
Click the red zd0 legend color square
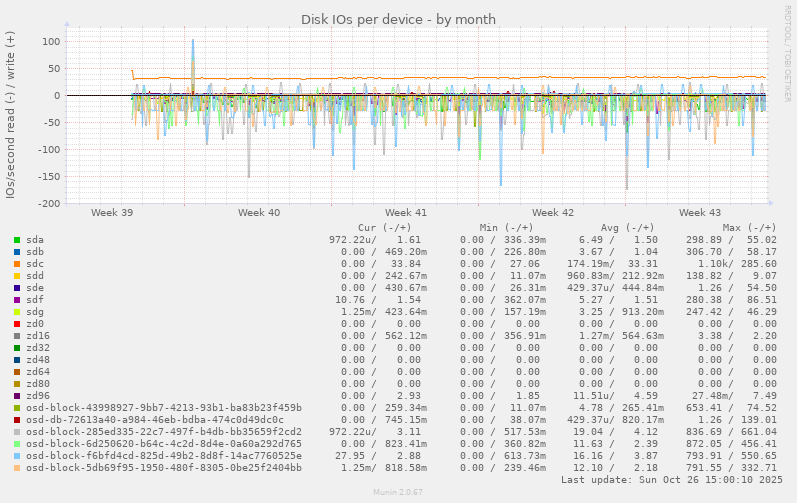17,324
